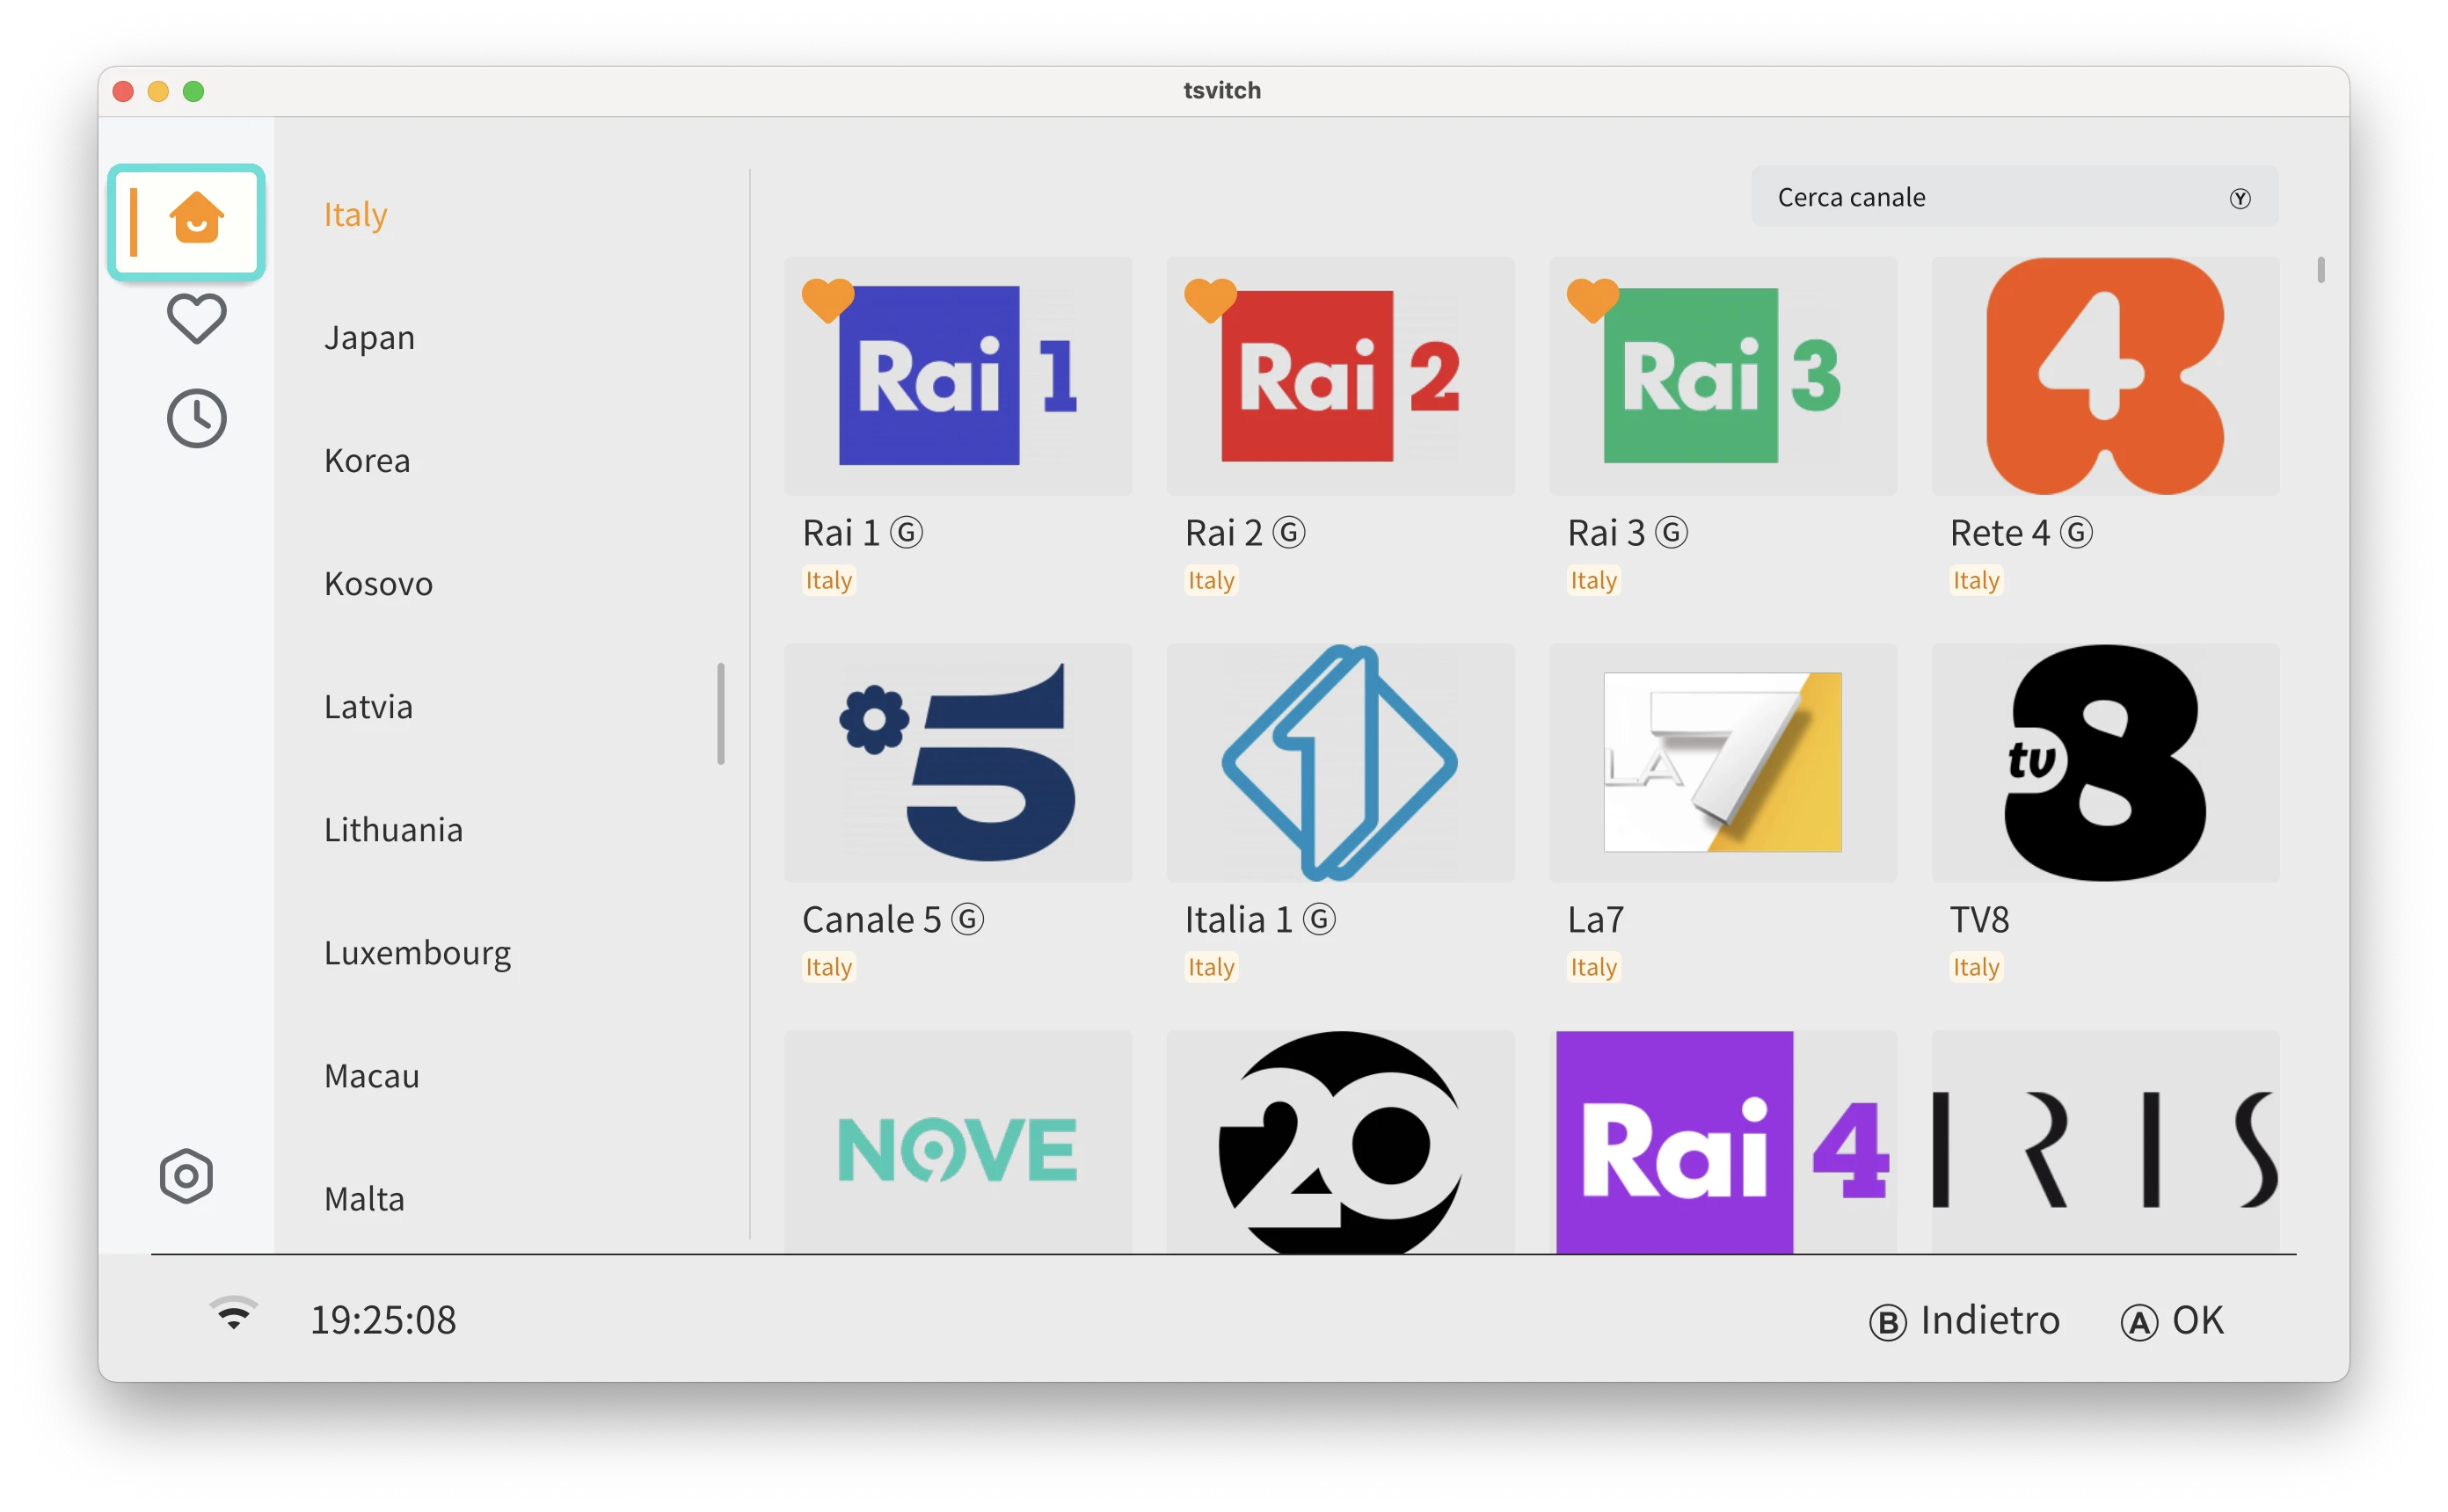
Task: Select Macau in the country list
Action: pyautogui.click(x=371, y=1076)
